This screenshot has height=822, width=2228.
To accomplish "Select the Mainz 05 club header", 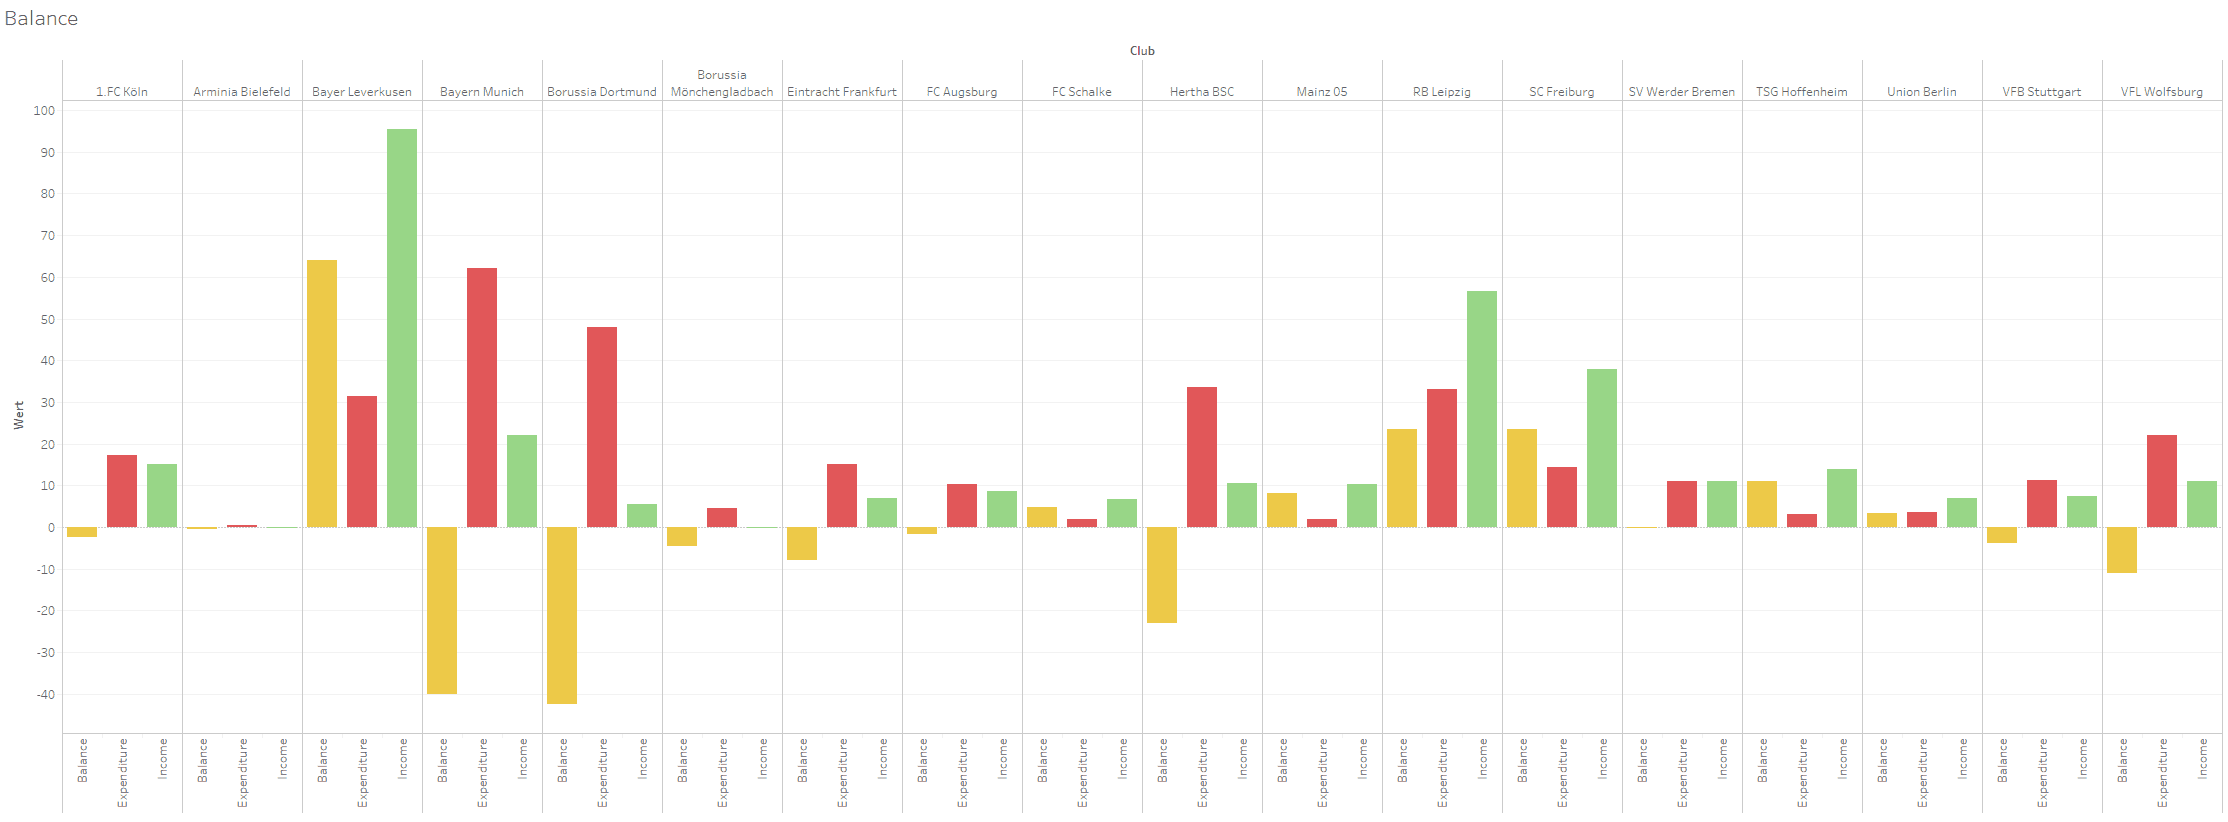I will [x=1322, y=92].
